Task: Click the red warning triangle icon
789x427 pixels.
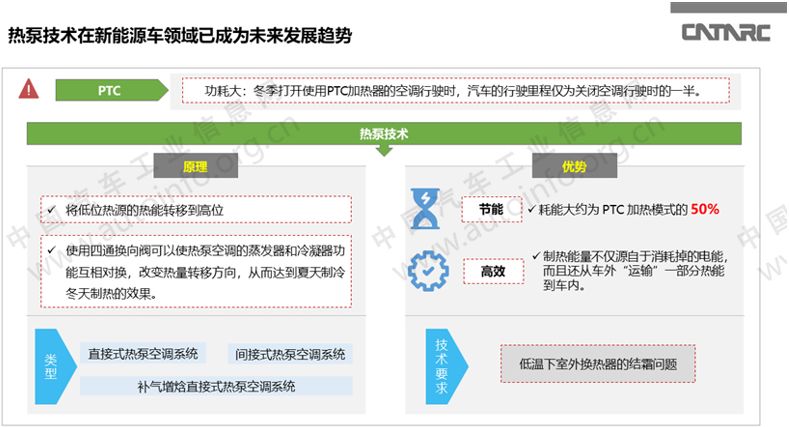Action: coord(29,90)
